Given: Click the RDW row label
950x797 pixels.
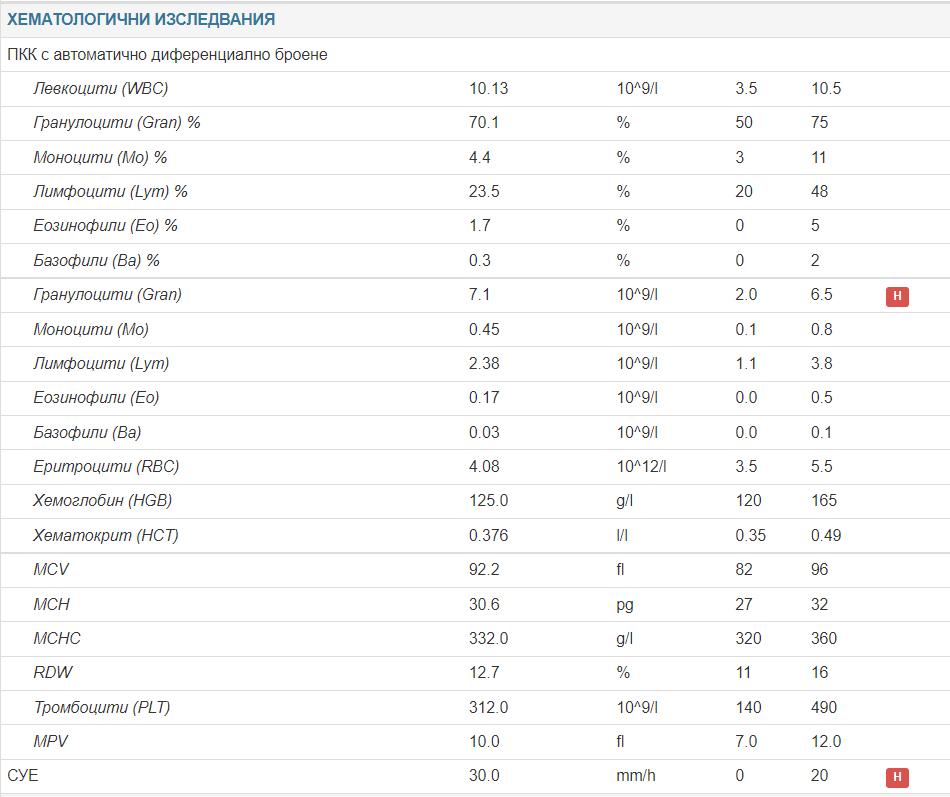Looking at the screenshot, I should coord(53,672).
